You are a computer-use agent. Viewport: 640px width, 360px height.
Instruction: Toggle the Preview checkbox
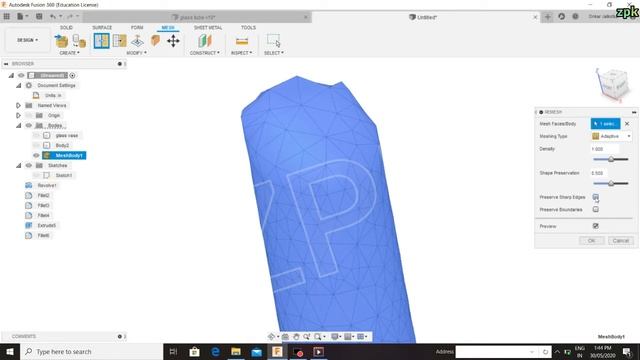coord(596,226)
